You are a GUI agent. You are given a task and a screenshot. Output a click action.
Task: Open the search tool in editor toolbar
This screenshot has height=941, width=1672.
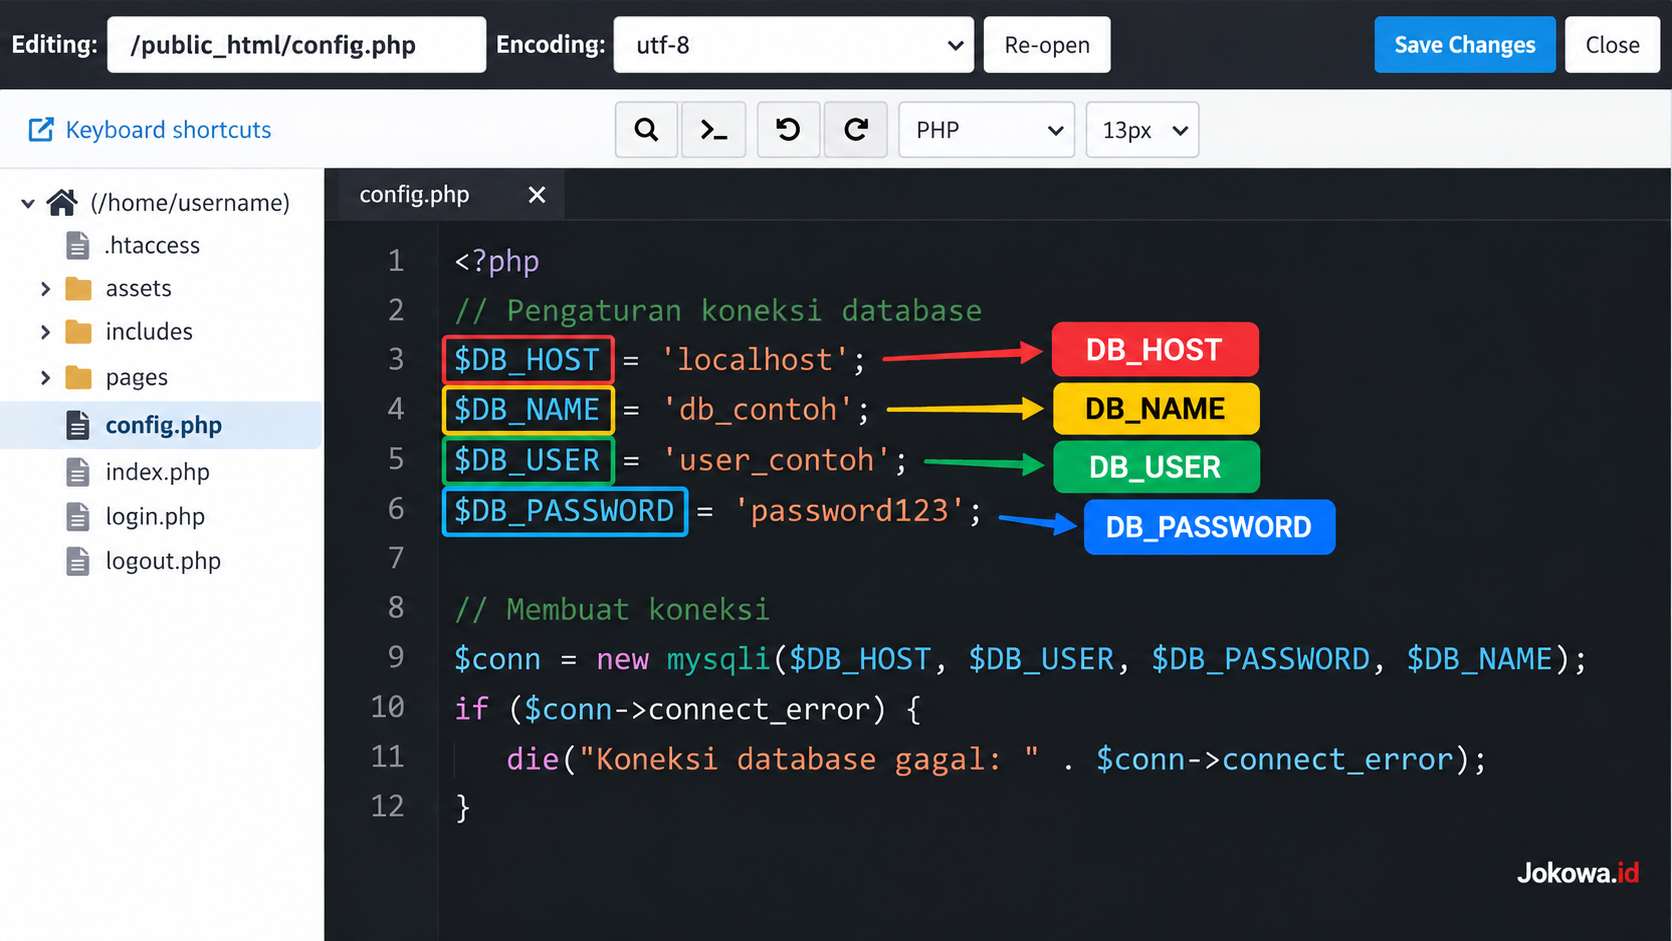pos(646,130)
